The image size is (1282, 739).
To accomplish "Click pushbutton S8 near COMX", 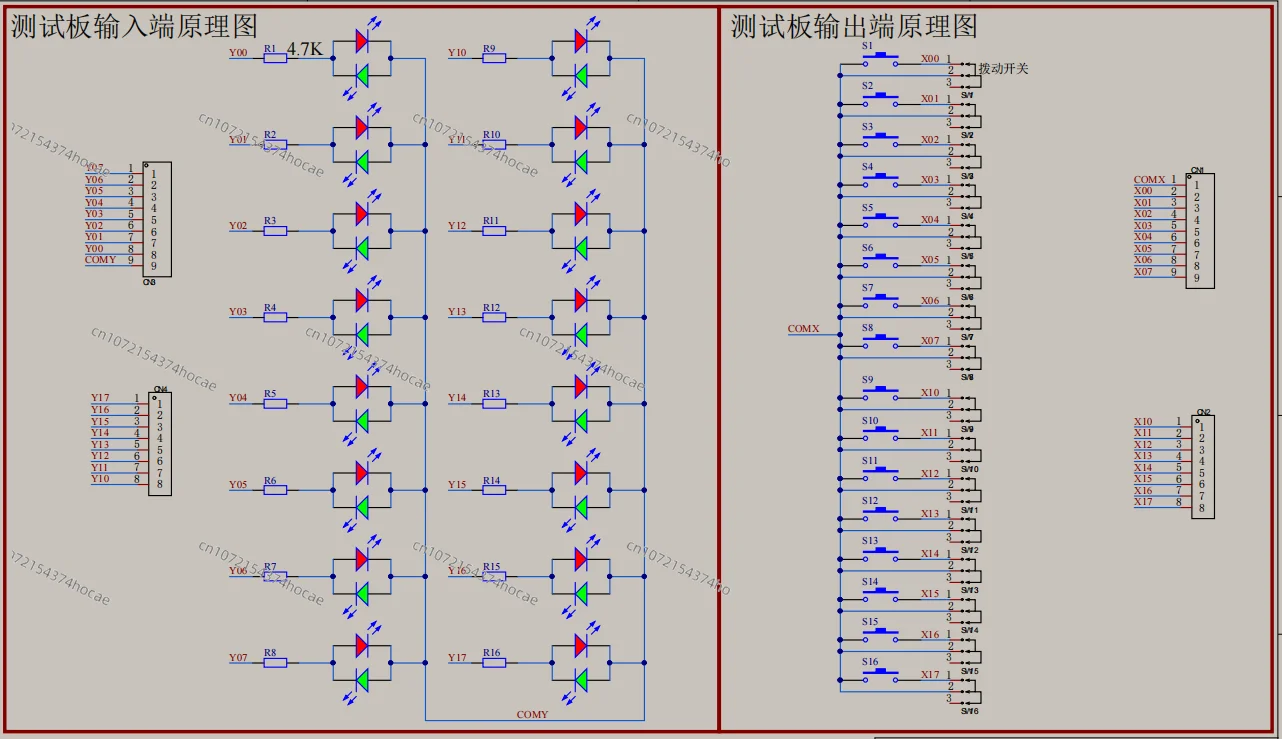I will click(881, 343).
